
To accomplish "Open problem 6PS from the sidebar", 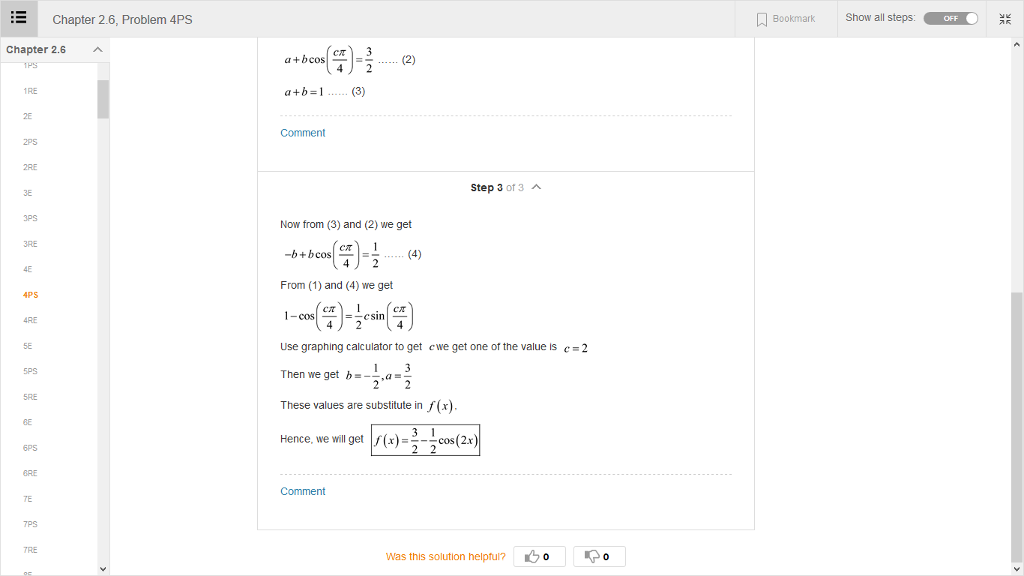I will point(30,447).
